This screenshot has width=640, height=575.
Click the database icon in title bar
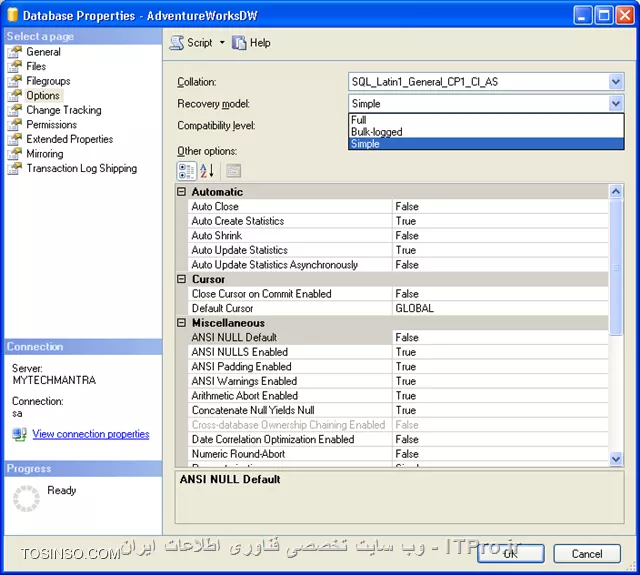[13, 15]
